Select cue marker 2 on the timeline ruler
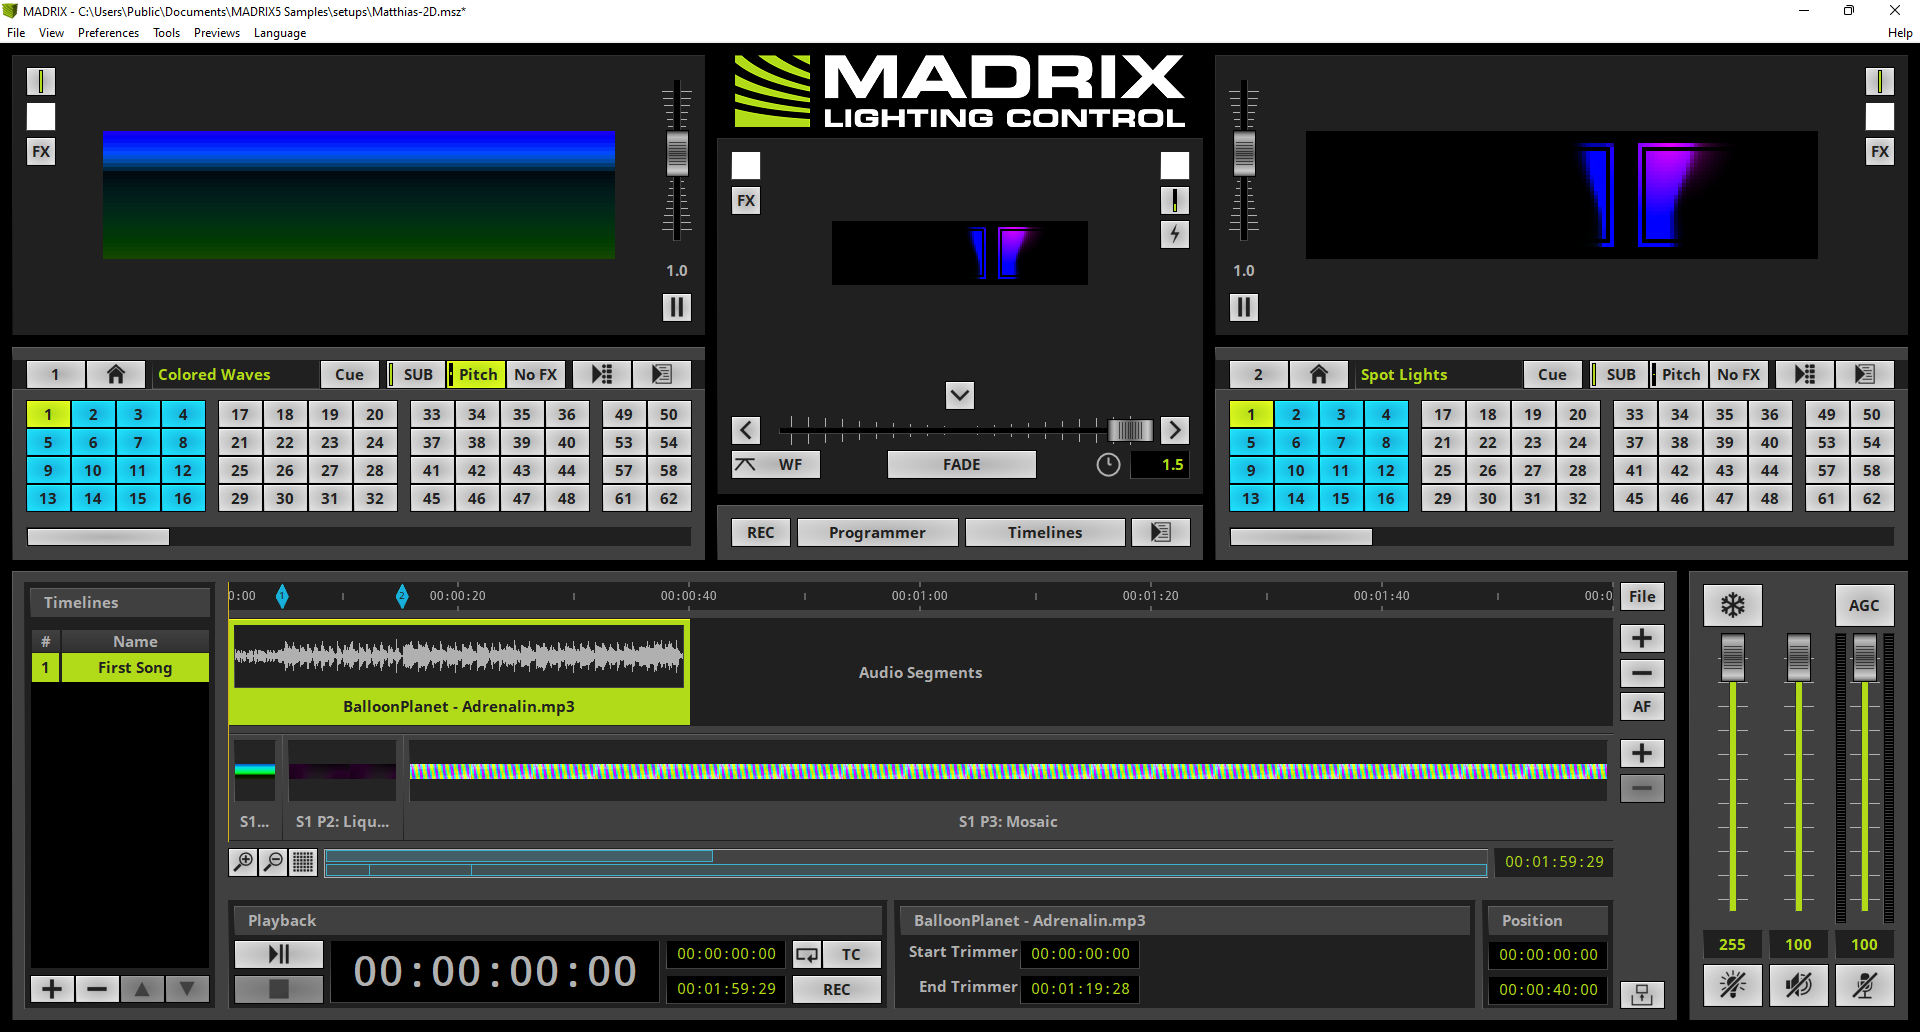The image size is (1920, 1032). click(x=402, y=597)
